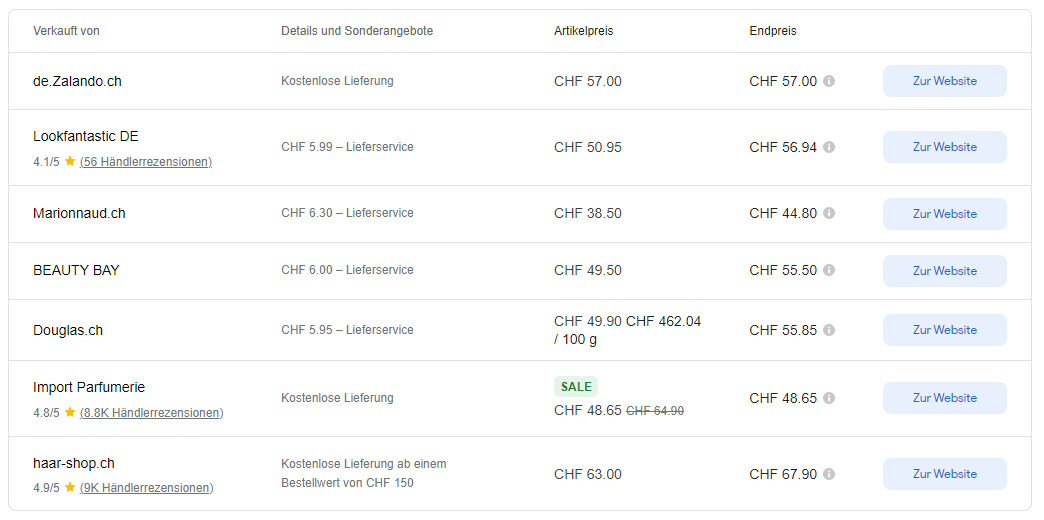Show price info for Douglas.ch final price
Viewport: 1044px width, 520px height.
click(829, 330)
